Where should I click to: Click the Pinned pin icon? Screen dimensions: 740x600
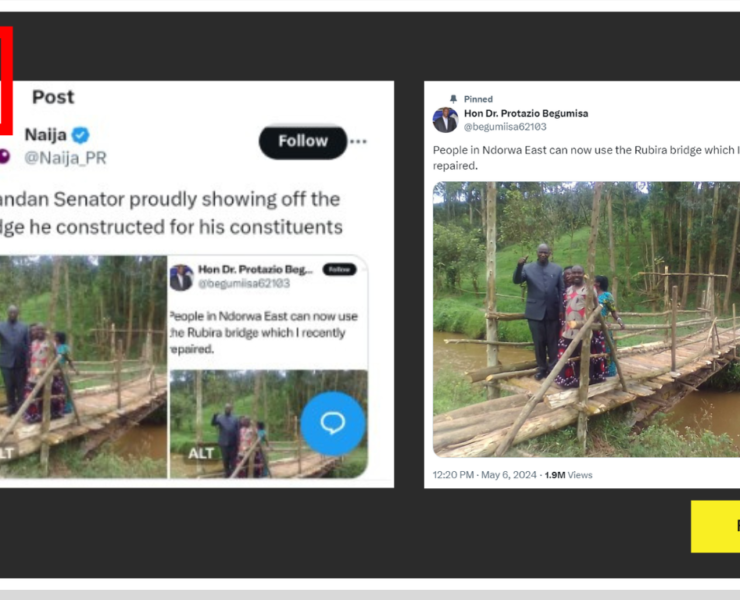tap(453, 100)
